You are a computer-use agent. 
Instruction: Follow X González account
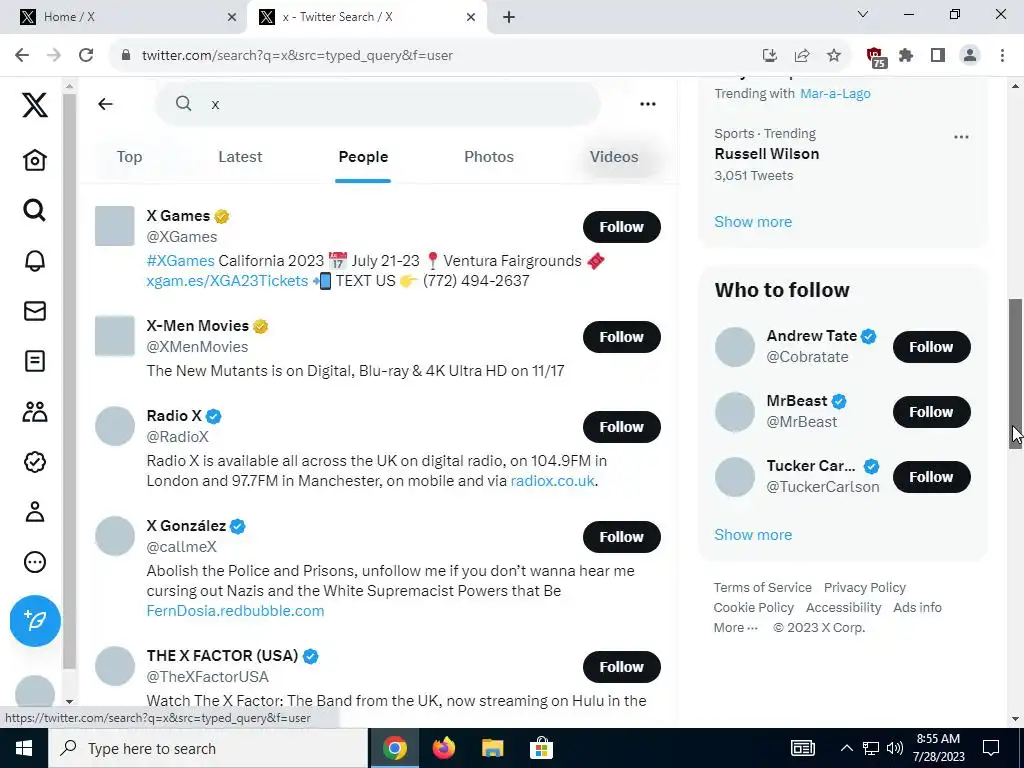point(622,537)
